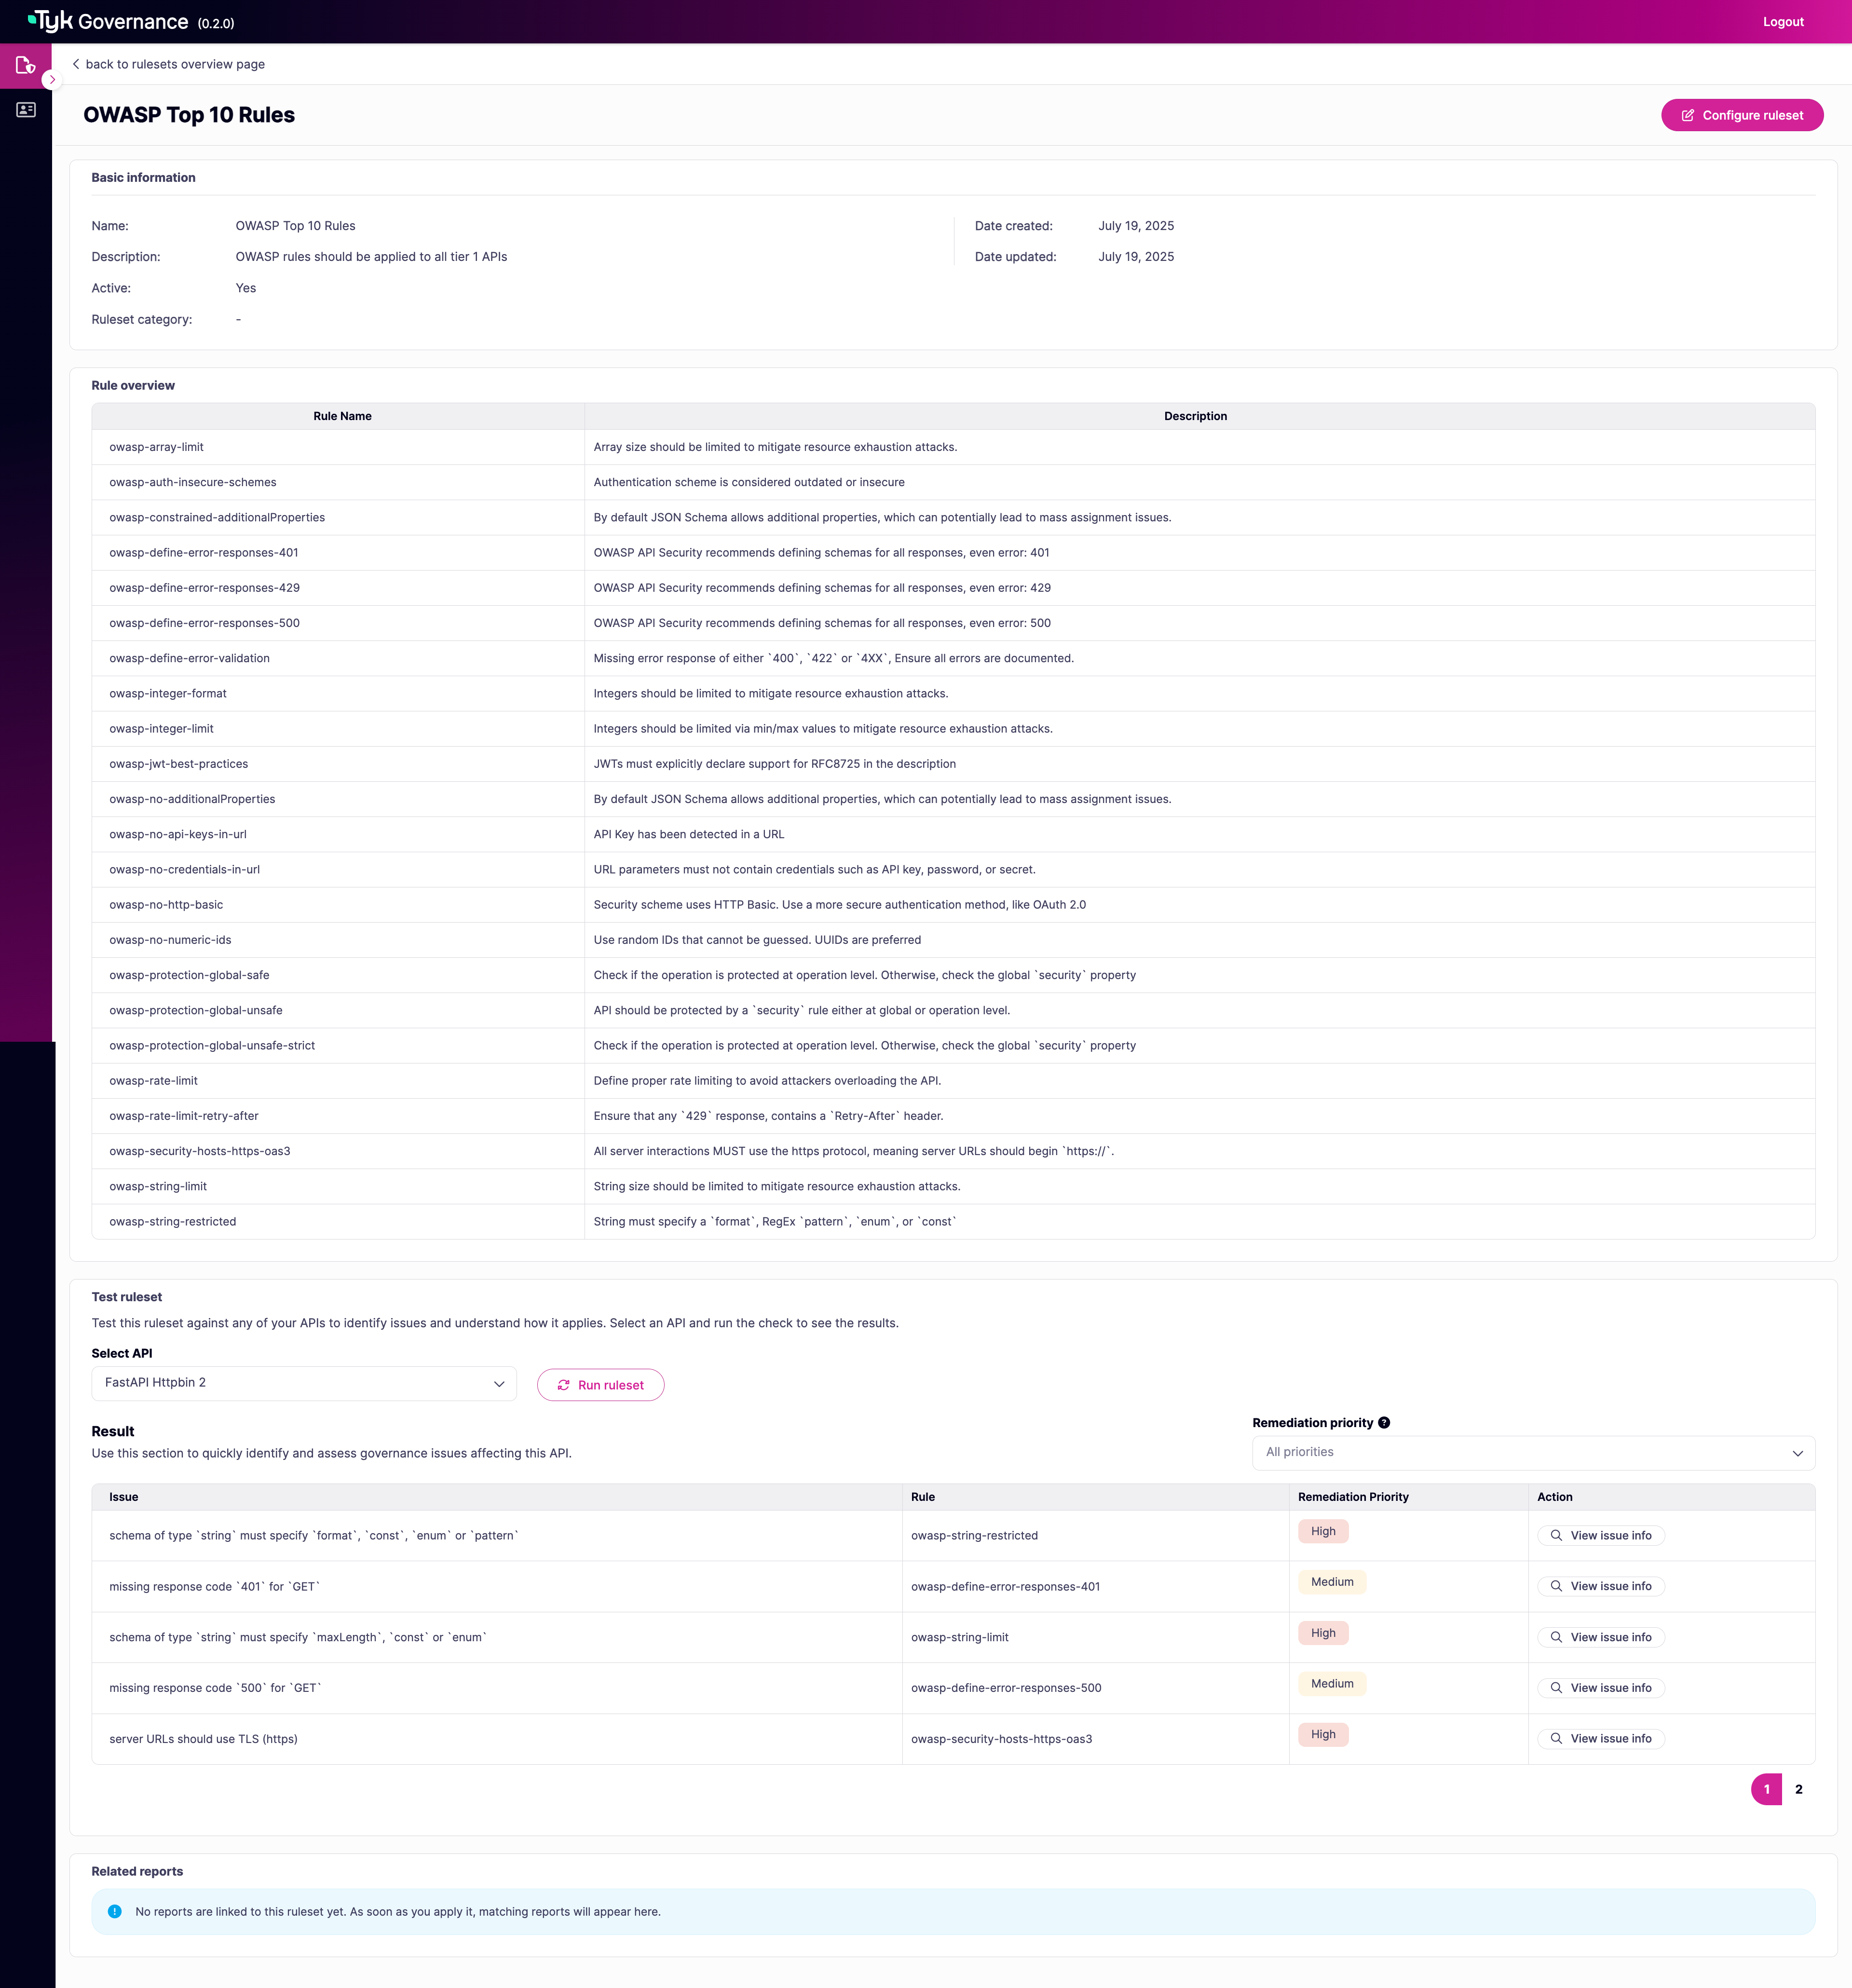Open the Select API dropdown
The width and height of the screenshot is (1852, 1988).
click(x=304, y=1384)
